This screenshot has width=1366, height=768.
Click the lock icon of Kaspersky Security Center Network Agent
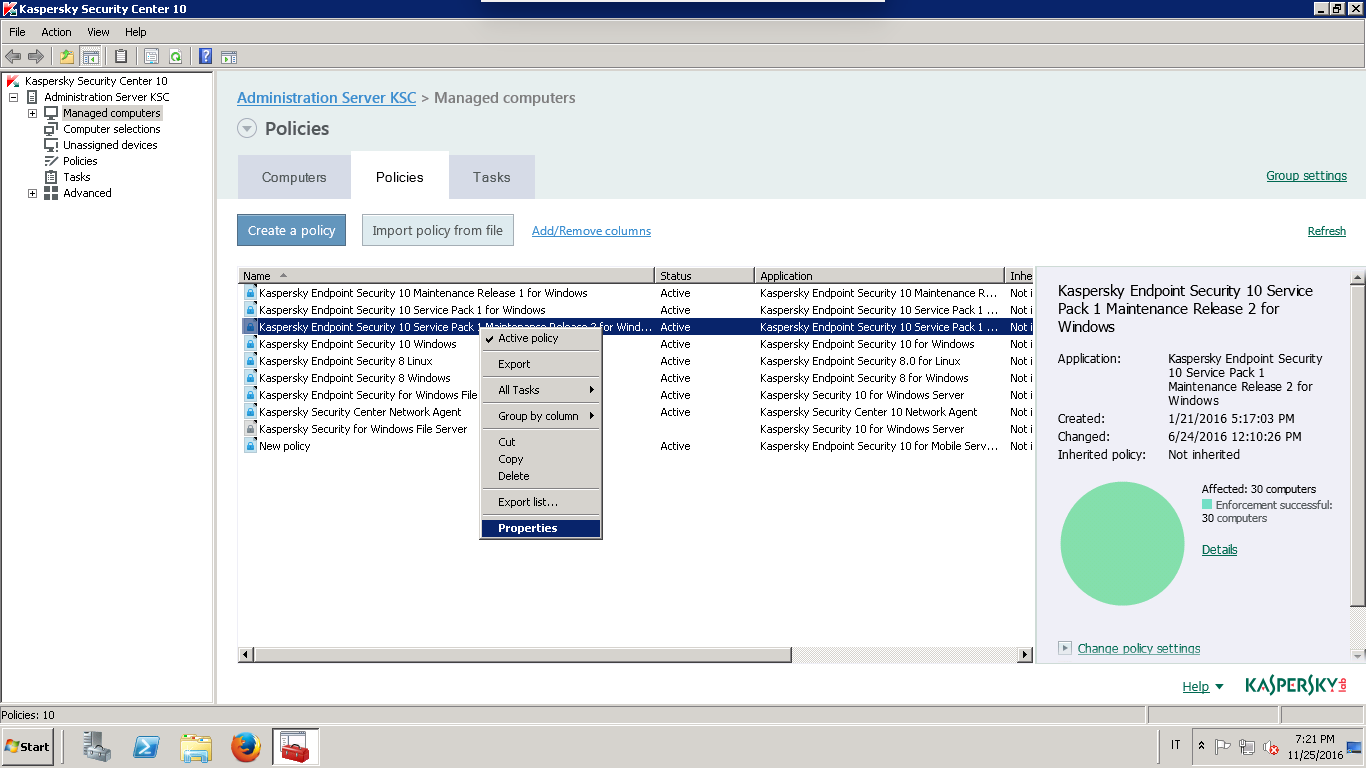tap(251, 412)
